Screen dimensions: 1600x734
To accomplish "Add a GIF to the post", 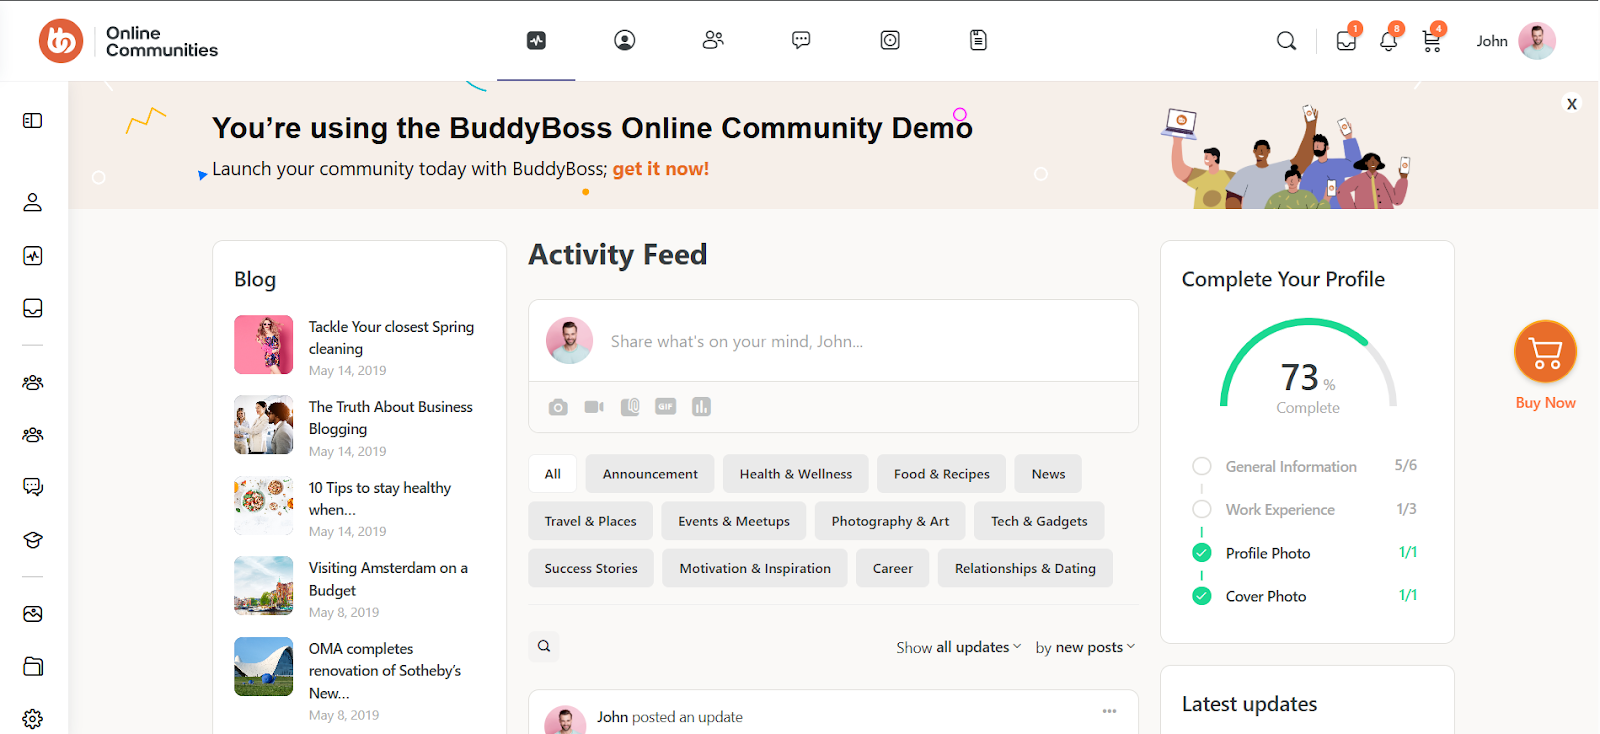I will (666, 406).
